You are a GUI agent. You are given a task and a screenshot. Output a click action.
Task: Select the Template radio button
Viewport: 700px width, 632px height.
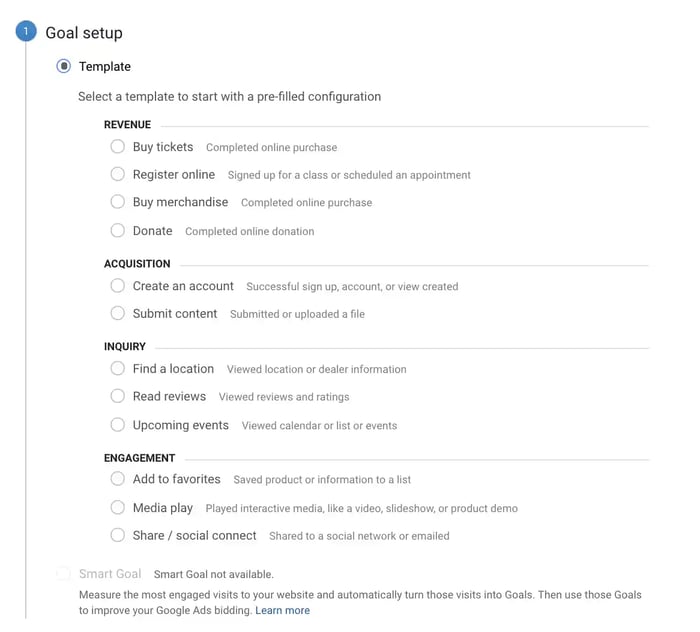coord(64,67)
